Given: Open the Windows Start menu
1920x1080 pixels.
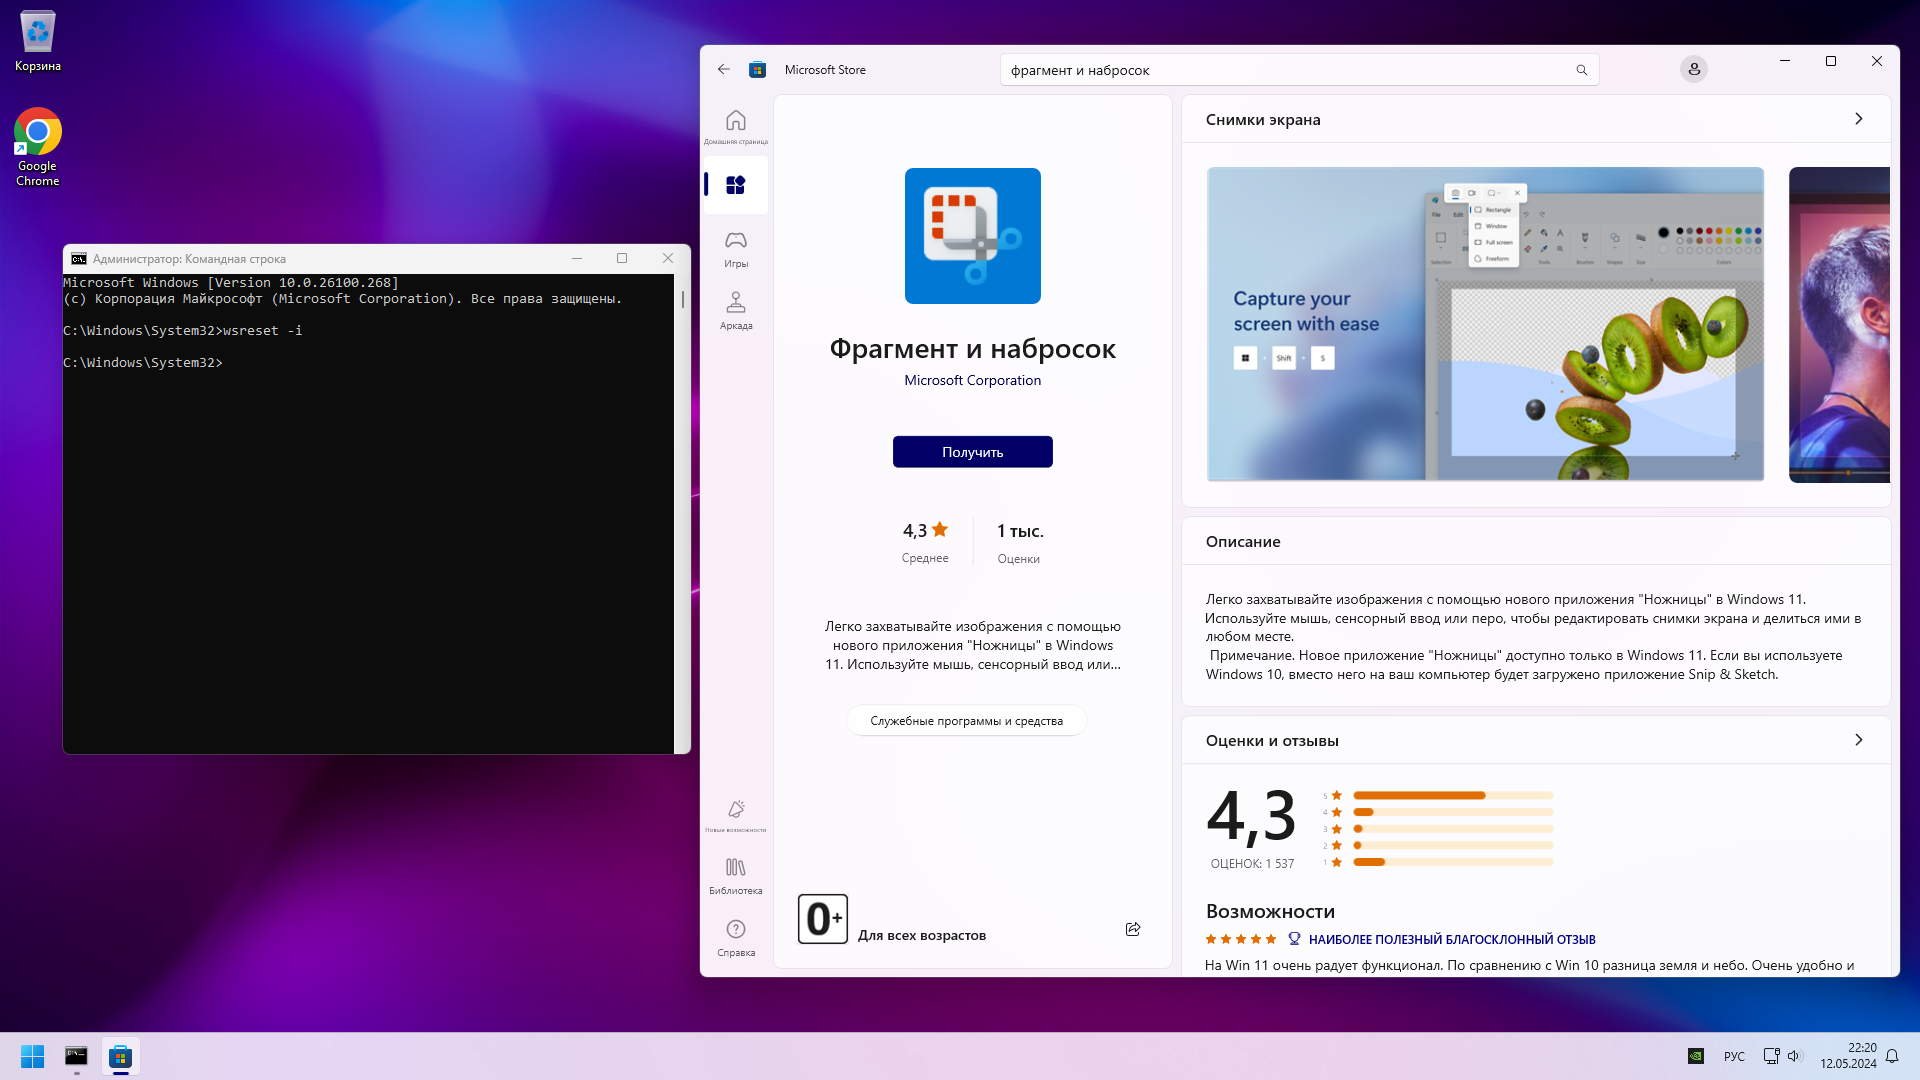Looking at the screenshot, I should coord(32,1056).
